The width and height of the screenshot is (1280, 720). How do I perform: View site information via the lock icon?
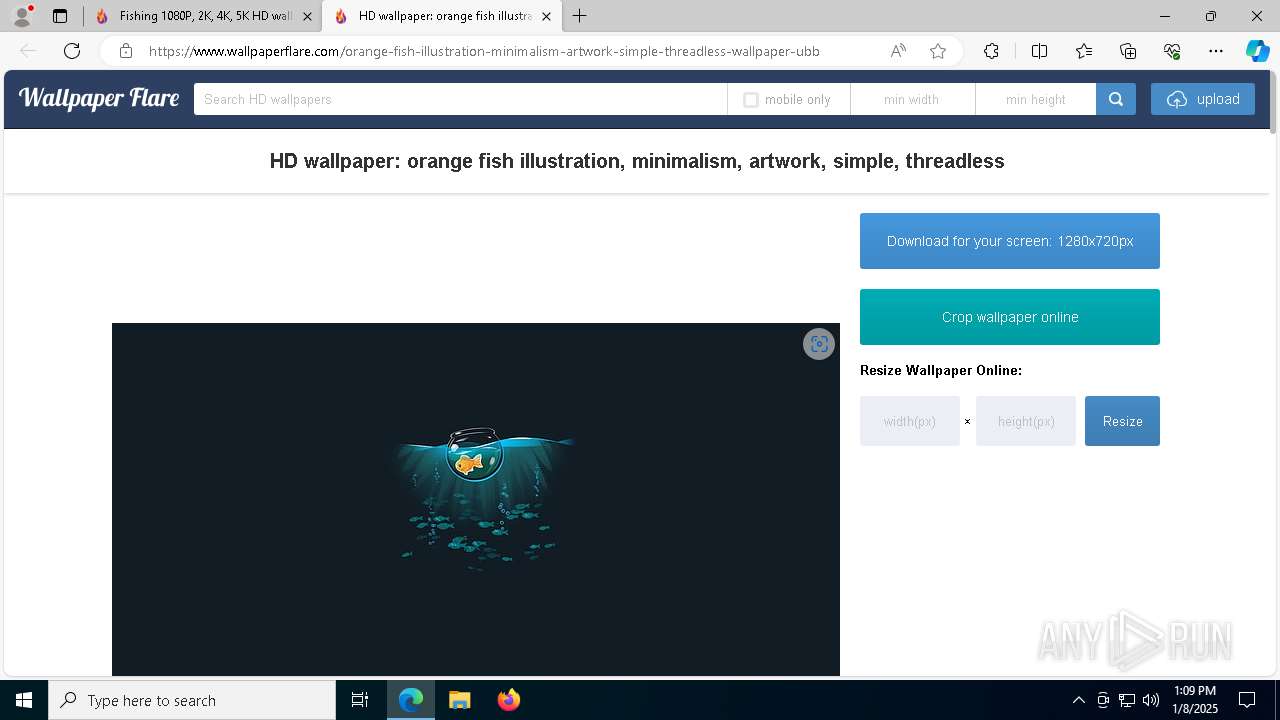[x=126, y=51]
